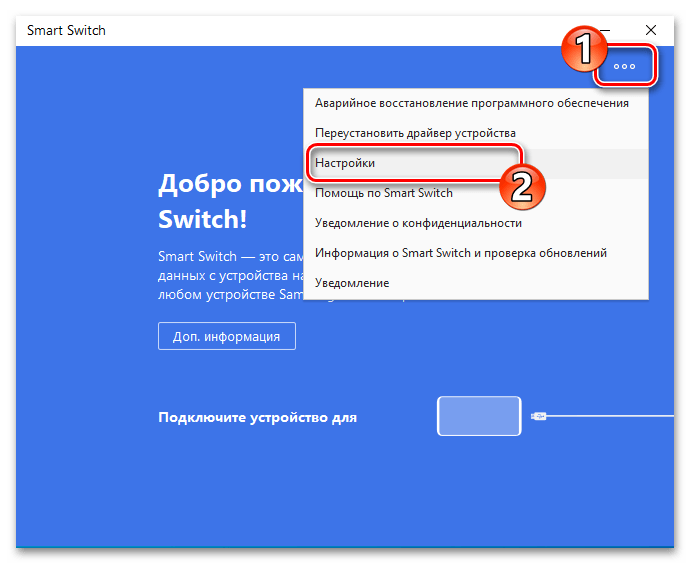
Task: Click the Подключите устройство для text
Action: (x=257, y=417)
